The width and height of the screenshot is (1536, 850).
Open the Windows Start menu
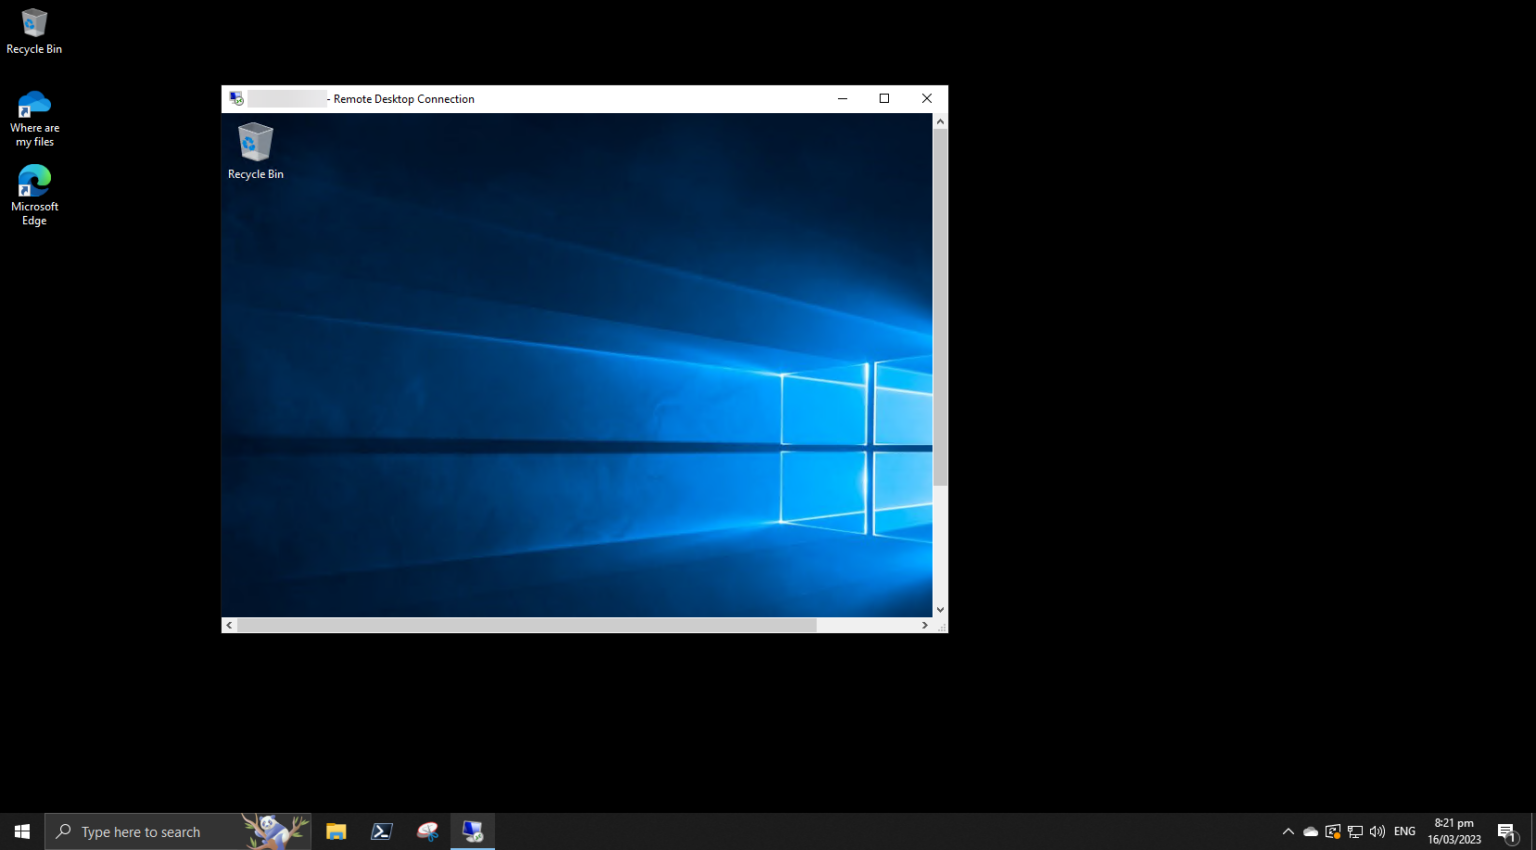coord(22,831)
